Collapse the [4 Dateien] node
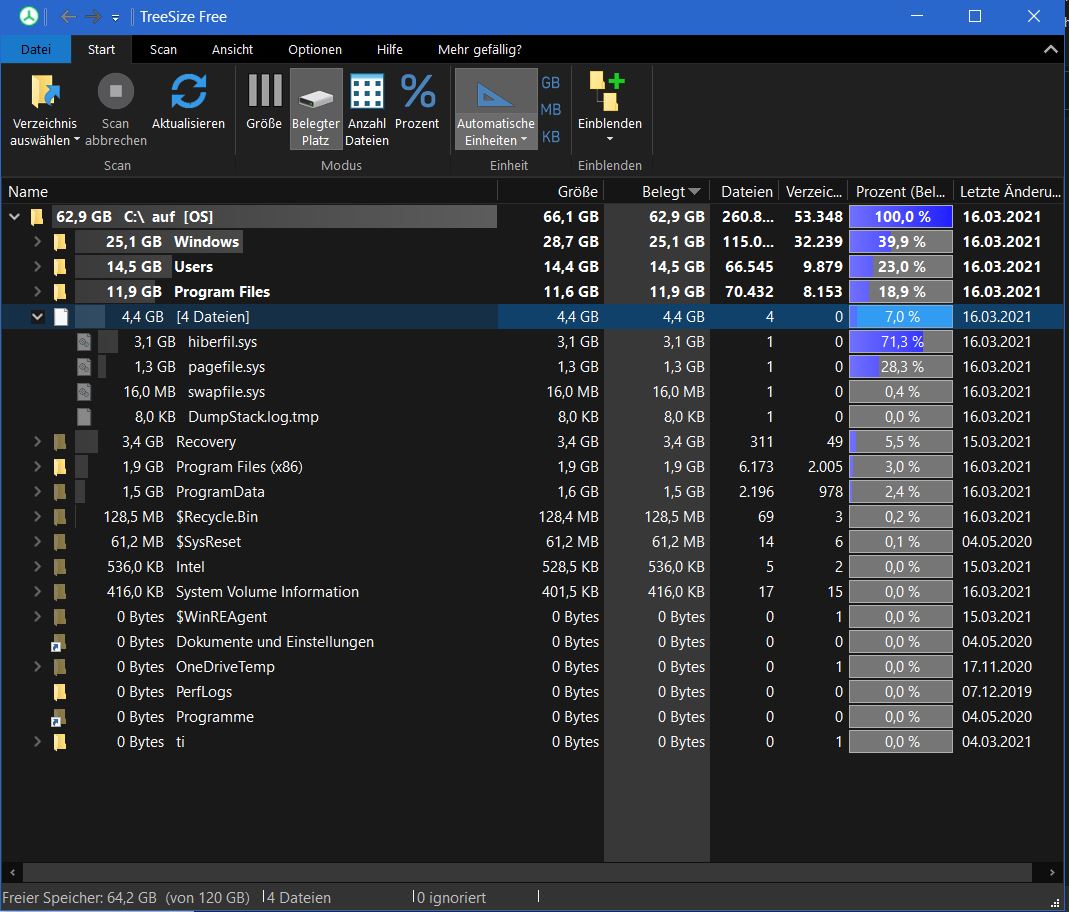Viewport: 1069px width, 912px height. pos(37,316)
